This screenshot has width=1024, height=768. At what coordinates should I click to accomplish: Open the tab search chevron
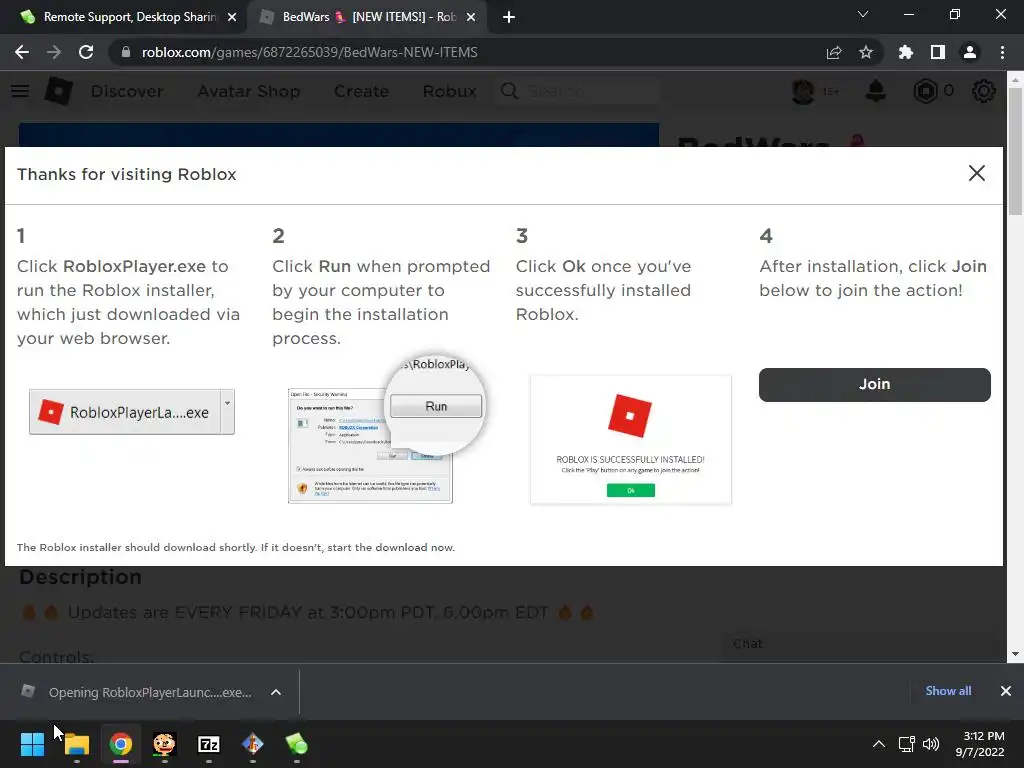[x=863, y=14]
